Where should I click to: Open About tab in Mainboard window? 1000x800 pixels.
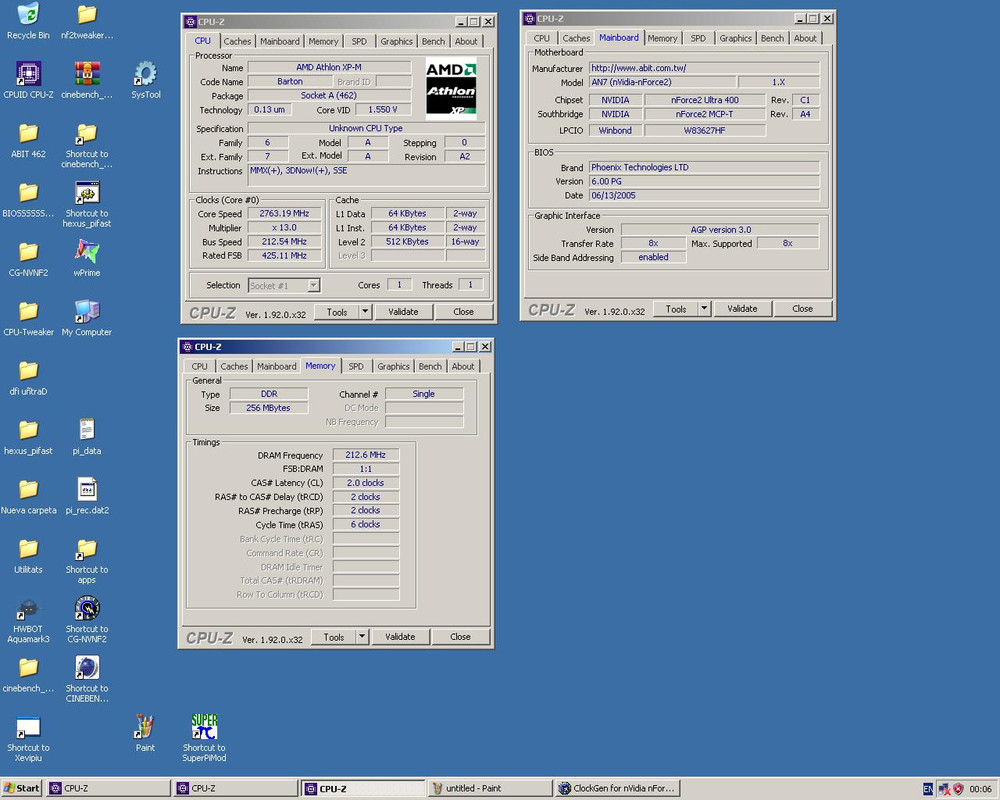pyautogui.click(x=805, y=38)
